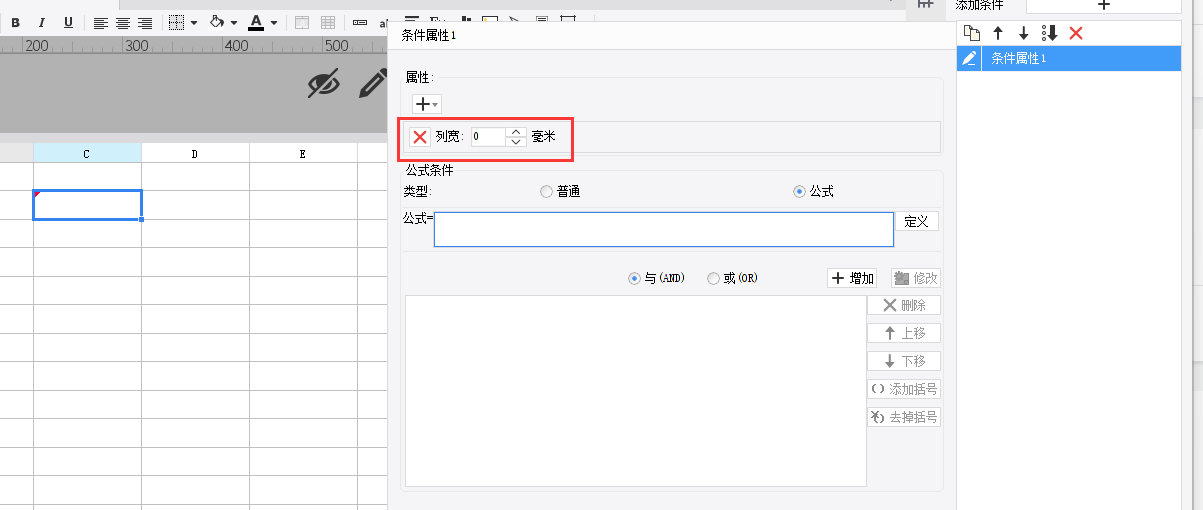The width and height of the screenshot is (1203, 510).
Task: Click the cell border style icon
Action: 176,22
